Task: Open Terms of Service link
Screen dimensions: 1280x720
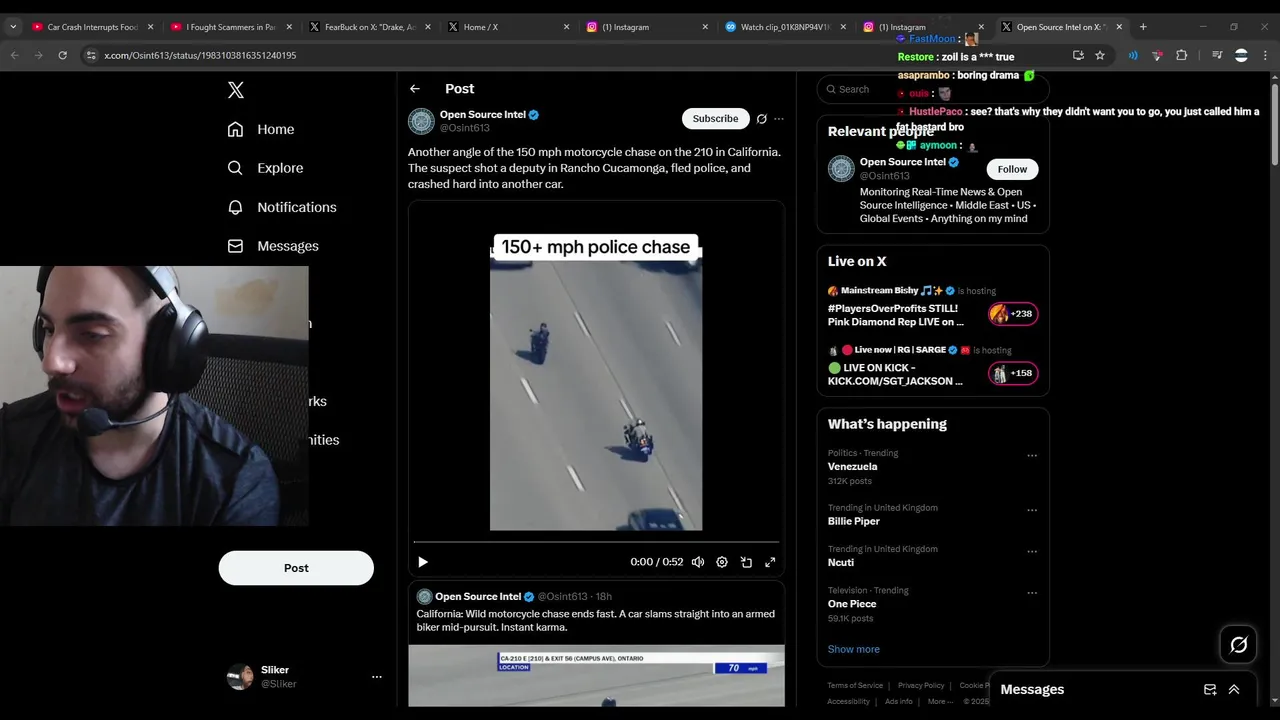Action: click(855, 685)
